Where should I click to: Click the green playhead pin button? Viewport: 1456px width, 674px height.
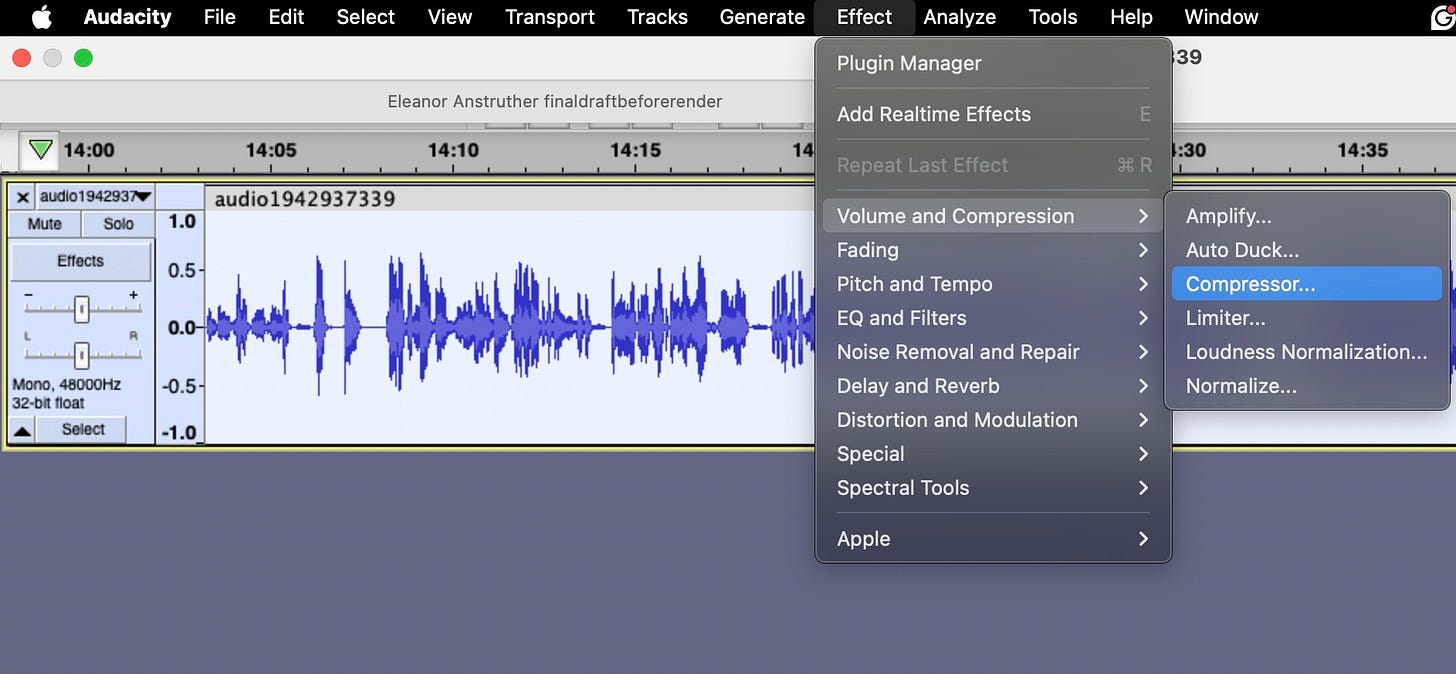(40, 151)
